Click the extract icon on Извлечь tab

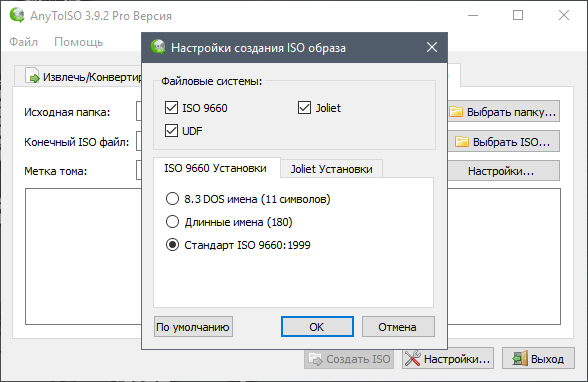(x=33, y=75)
